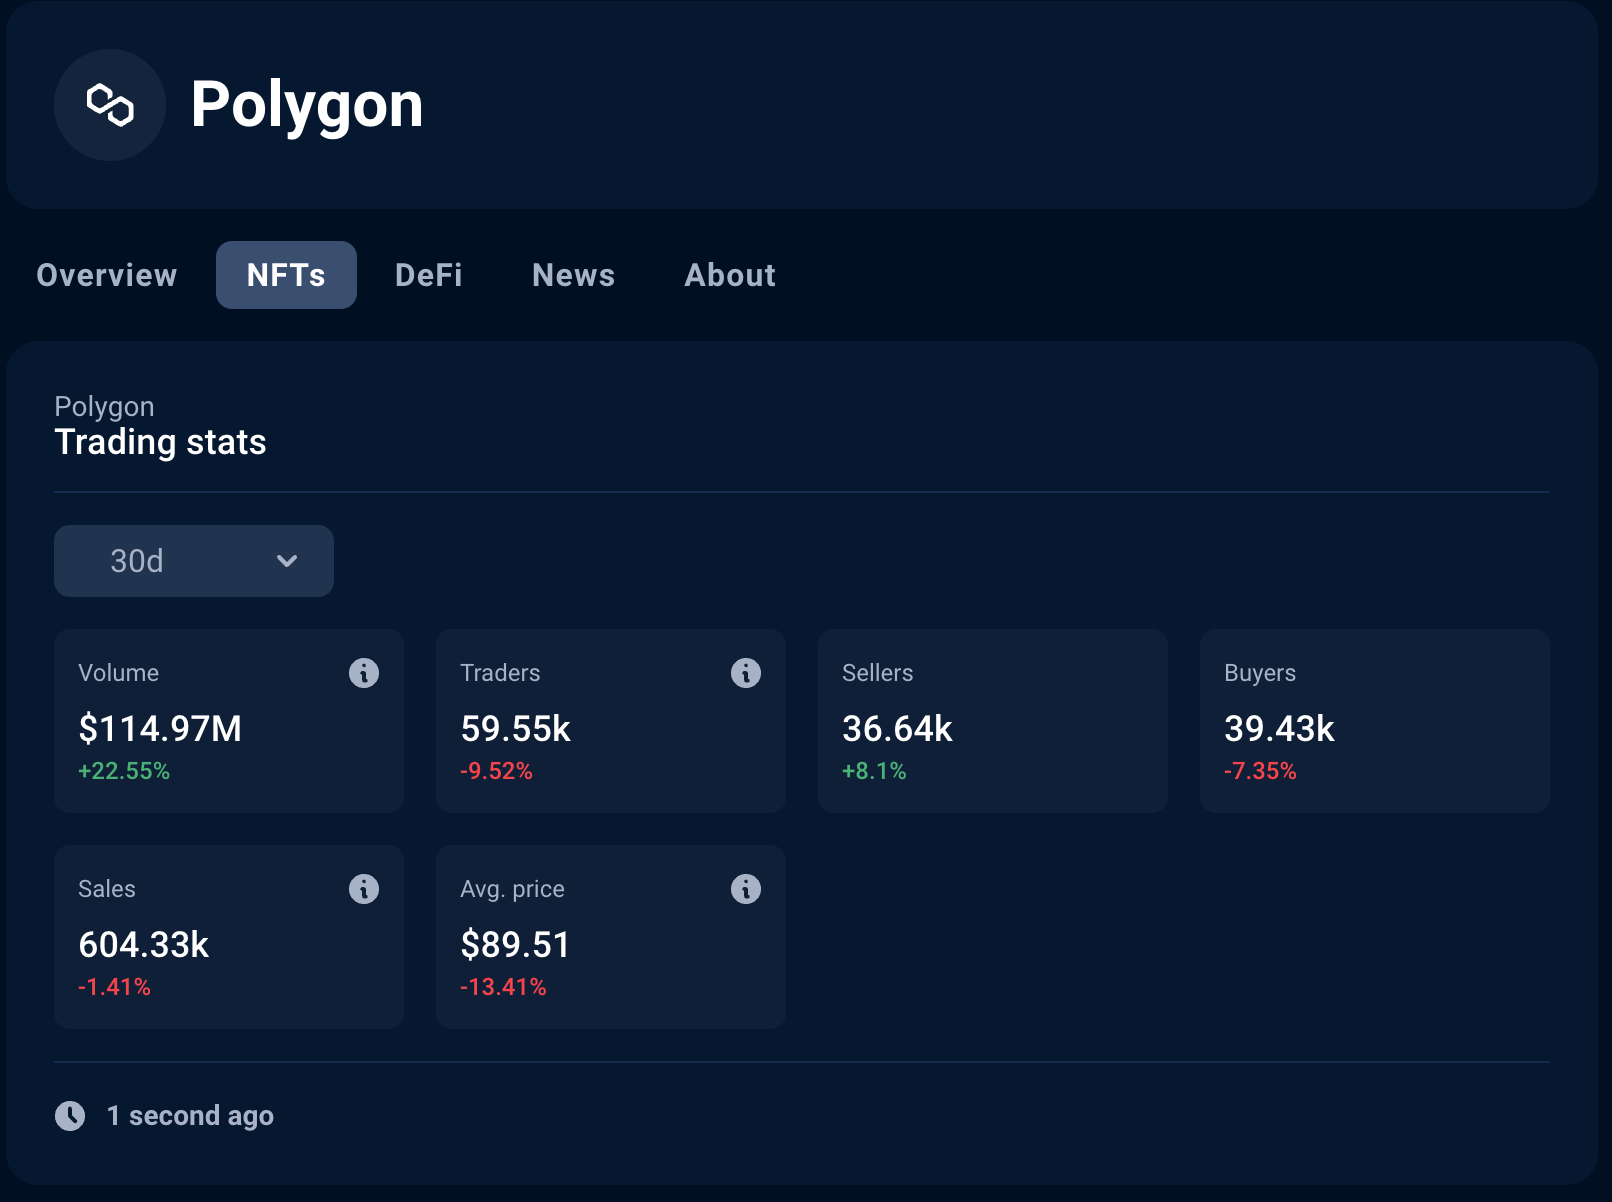
Task: Click the Volume card label
Action: pos(119,673)
